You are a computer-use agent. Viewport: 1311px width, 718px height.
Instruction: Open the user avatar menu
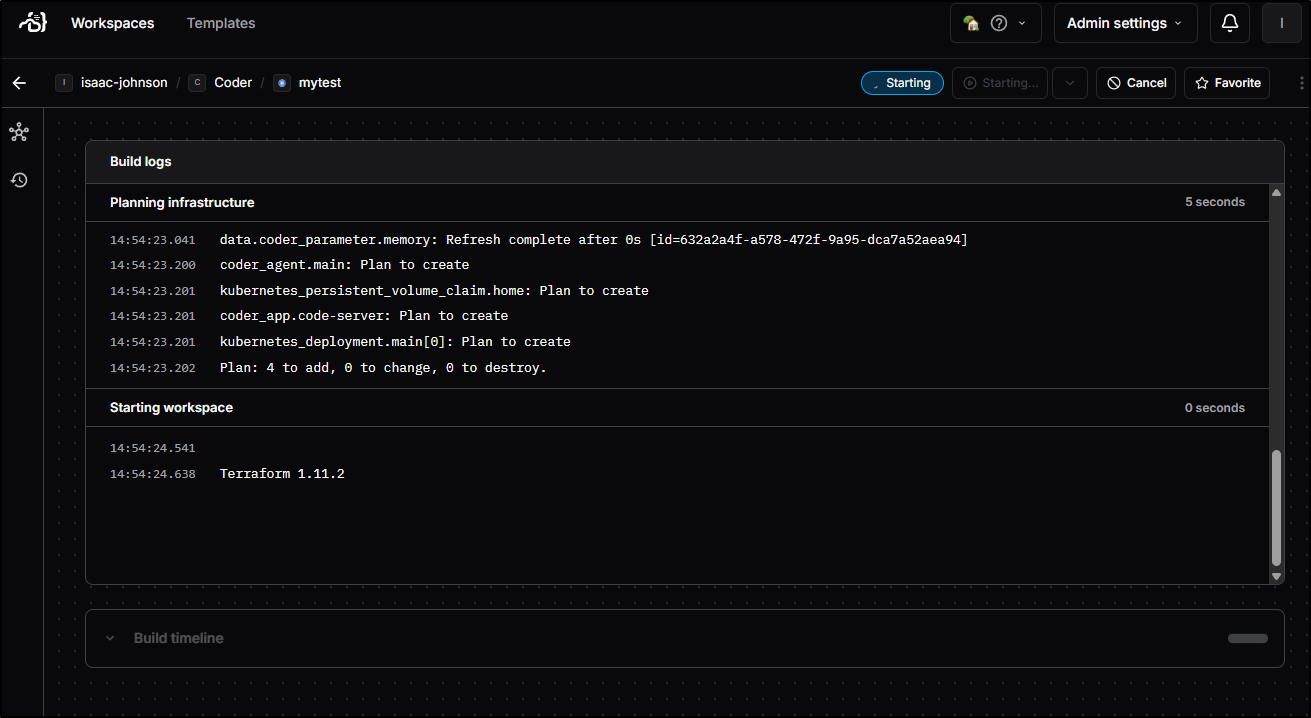pos(1282,23)
